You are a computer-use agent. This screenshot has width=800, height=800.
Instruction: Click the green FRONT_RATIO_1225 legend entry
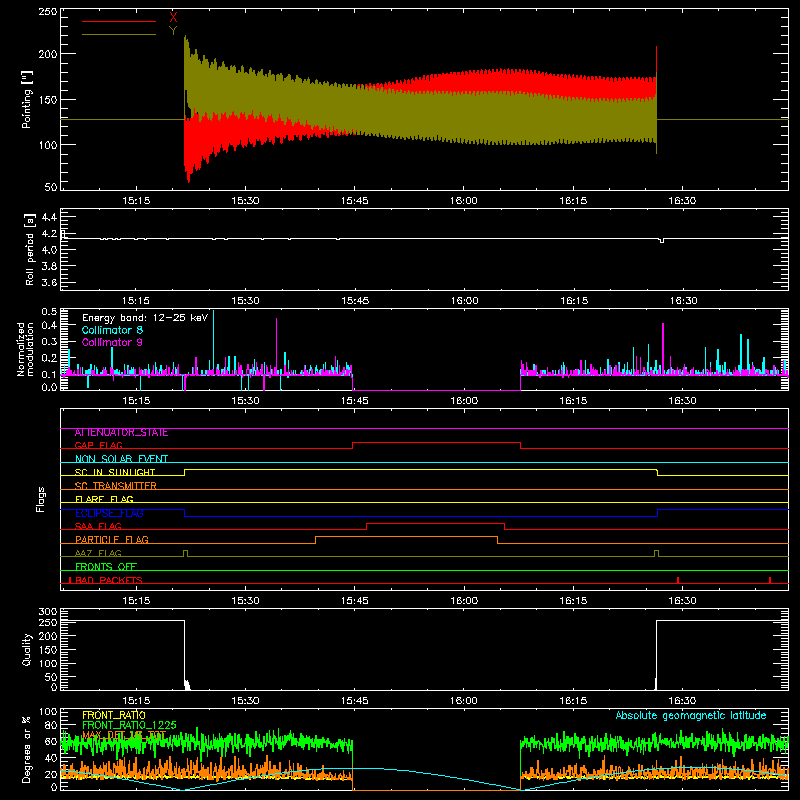pyautogui.click(x=130, y=725)
